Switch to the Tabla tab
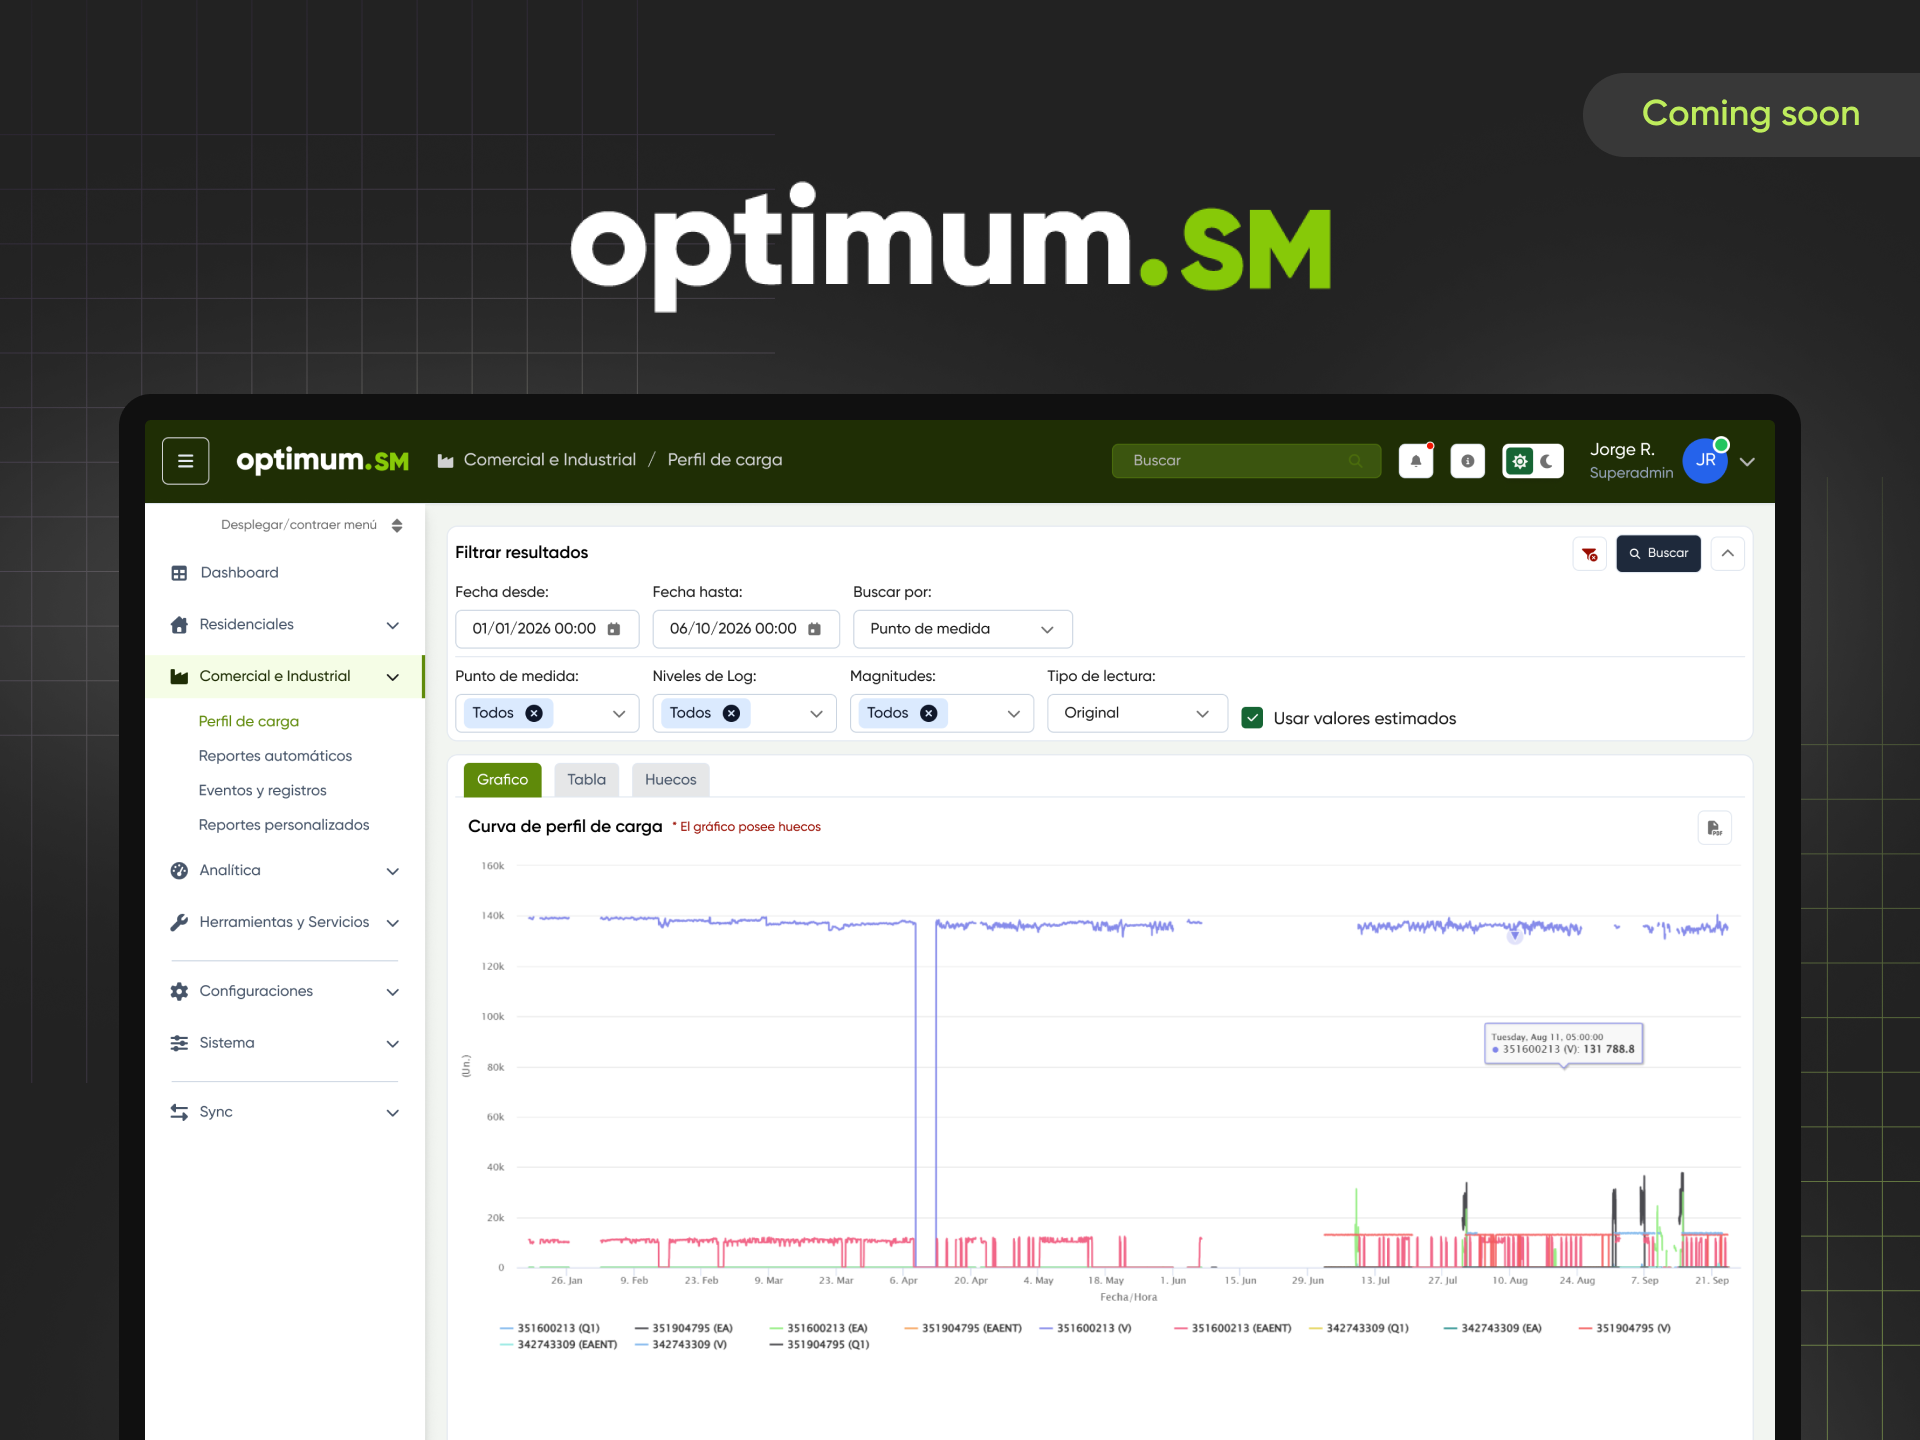 [x=586, y=780]
